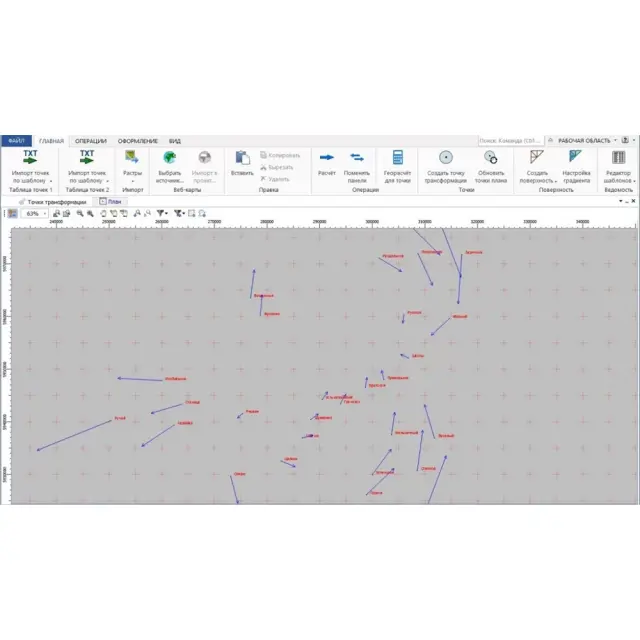Click Import points table 1 TXT icon
The width and height of the screenshot is (640, 640).
30,158
